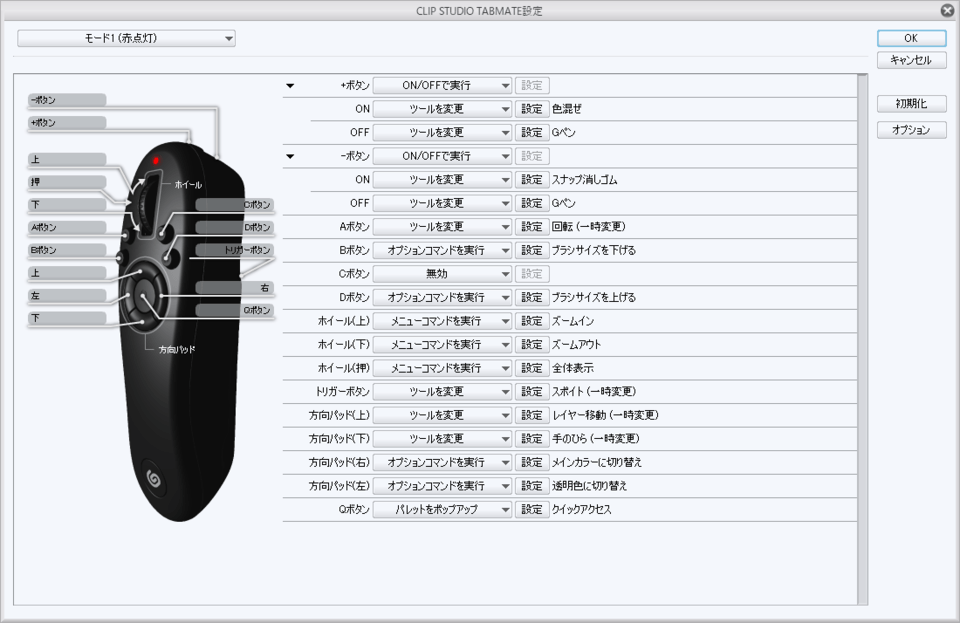Open the モード1 (赤点灯) mode dropdown

point(126,38)
